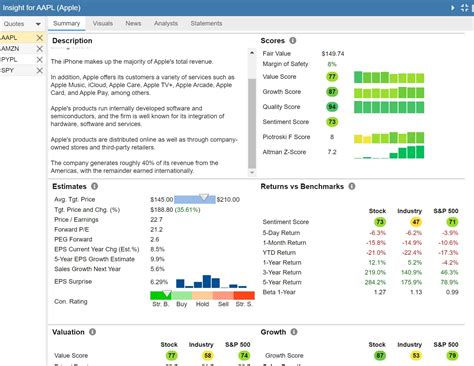Click the Growth Industry score 53 badge
474x366 pixels.
416,356
